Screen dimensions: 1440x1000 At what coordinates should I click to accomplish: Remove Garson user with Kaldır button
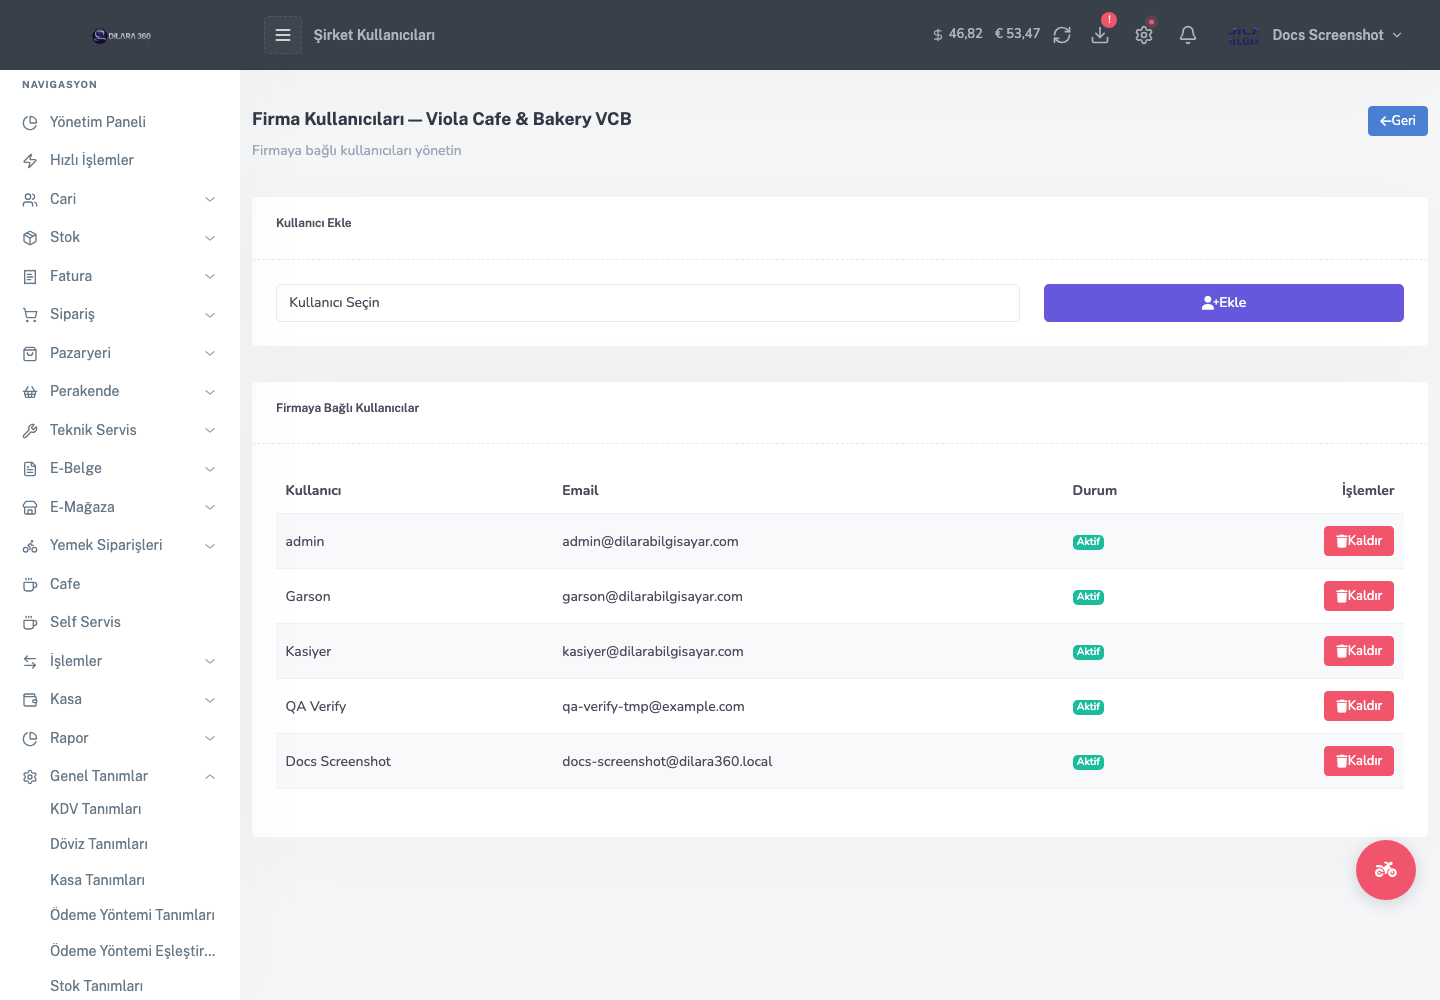click(x=1359, y=596)
